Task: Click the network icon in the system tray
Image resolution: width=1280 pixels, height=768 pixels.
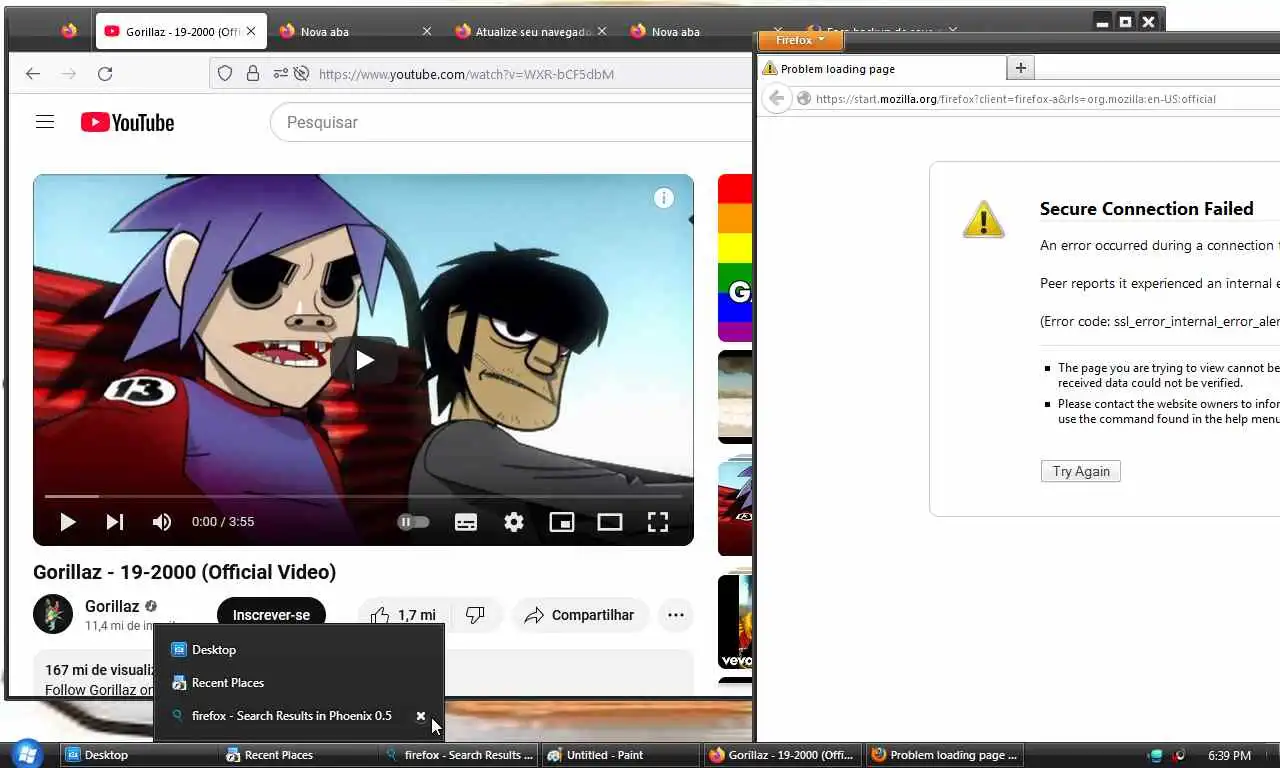Action: pyautogui.click(x=1157, y=755)
